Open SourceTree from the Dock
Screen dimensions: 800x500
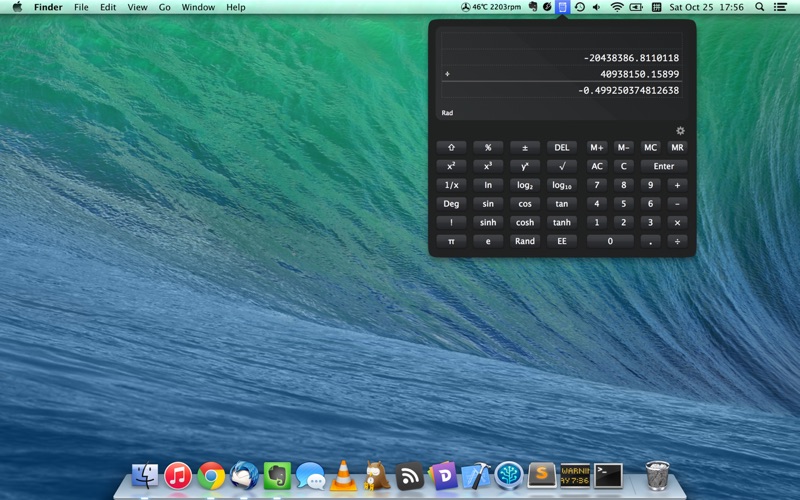click(x=509, y=476)
